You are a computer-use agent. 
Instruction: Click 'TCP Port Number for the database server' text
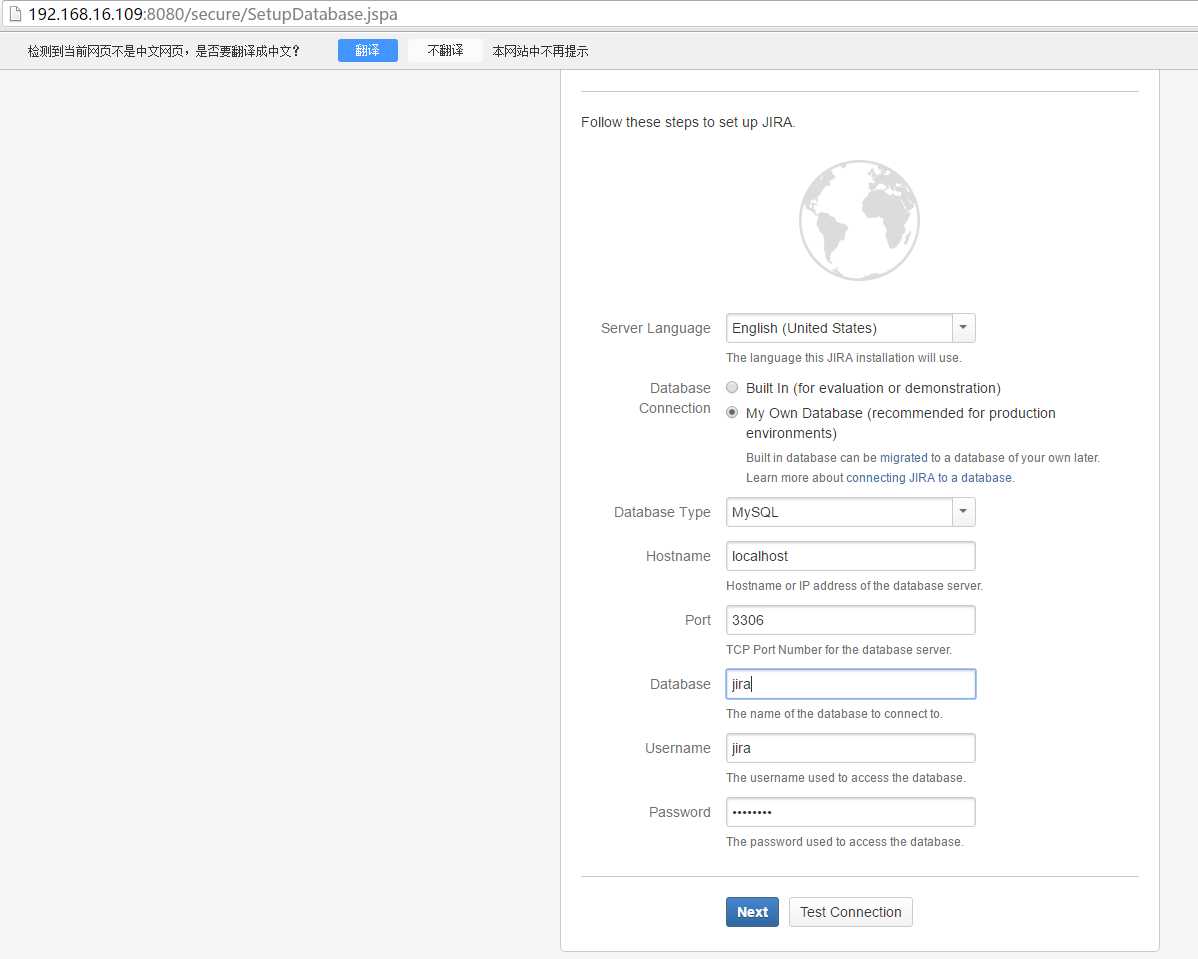pyautogui.click(x=839, y=650)
